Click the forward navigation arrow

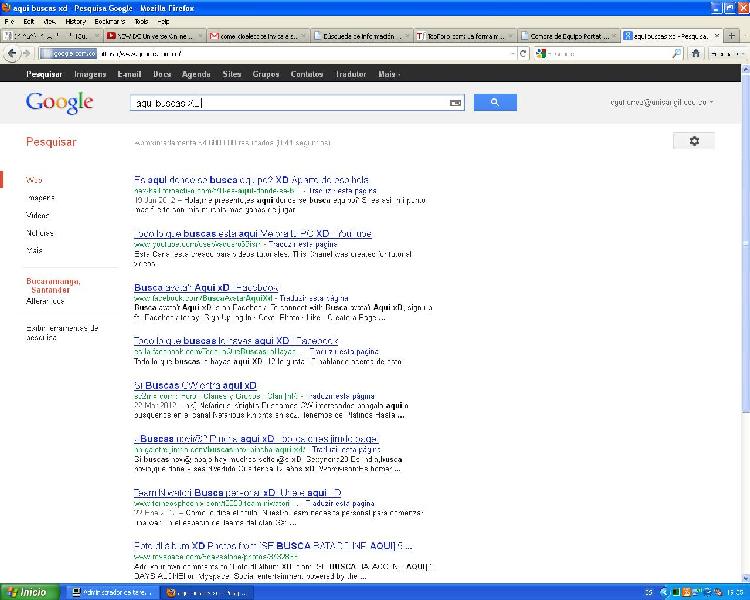point(26,54)
